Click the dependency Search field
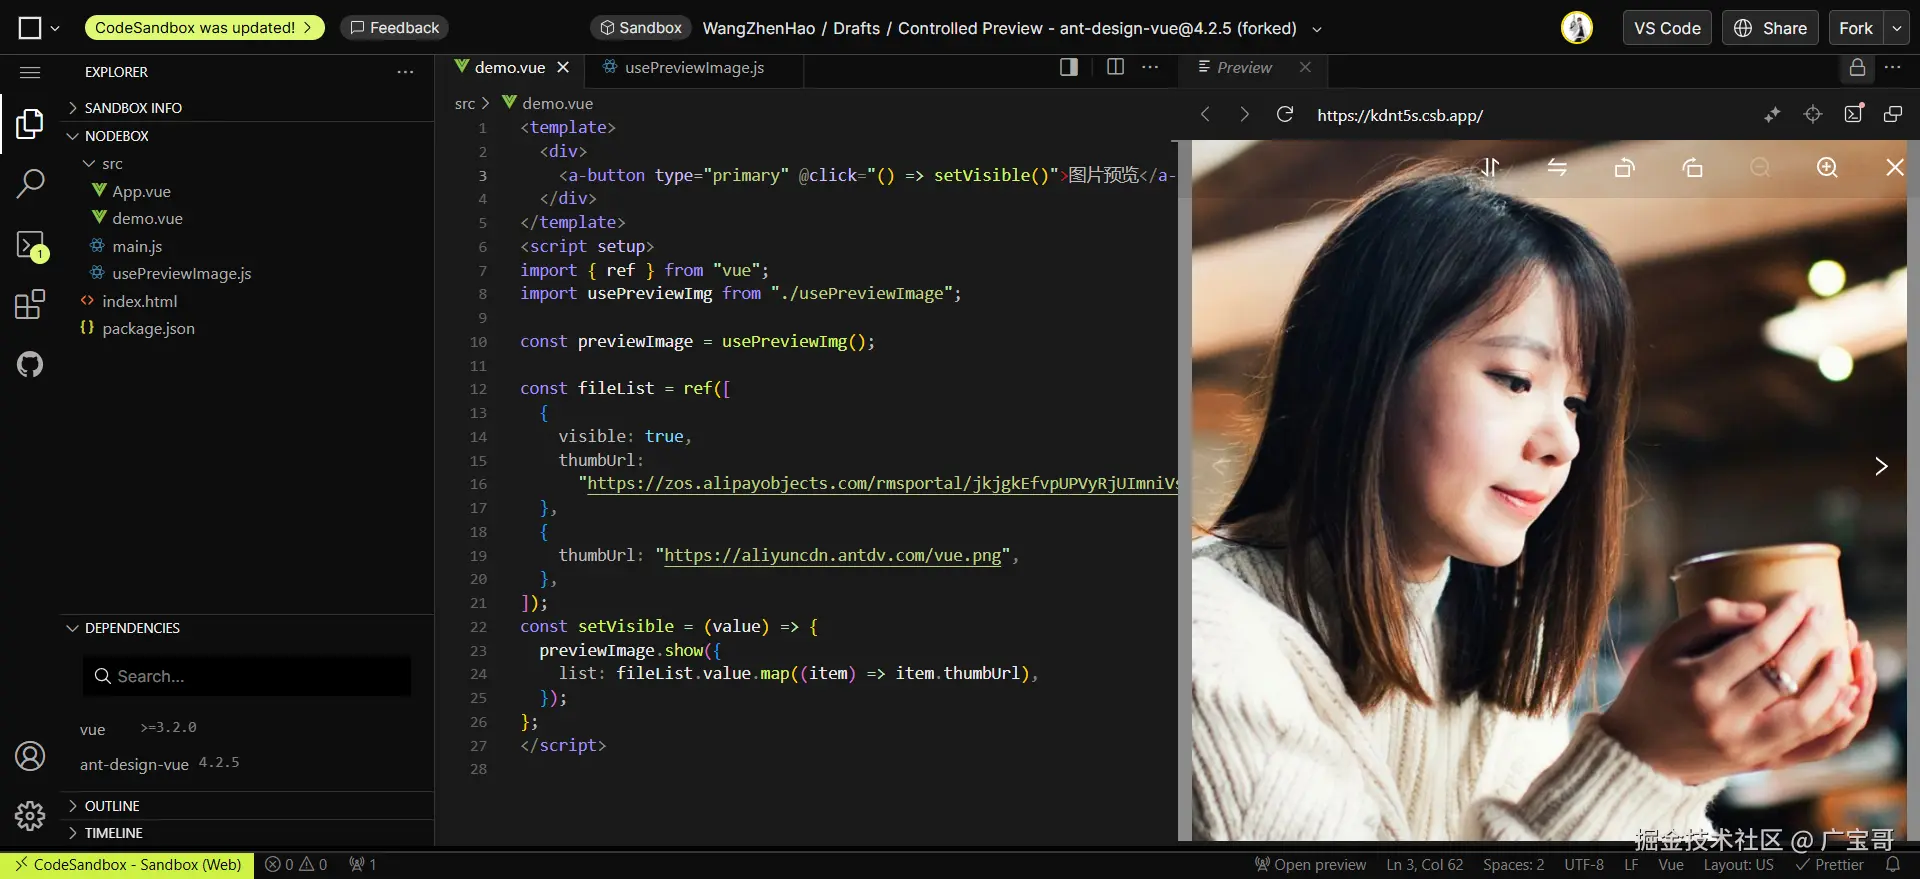1920x879 pixels. click(x=247, y=676)
